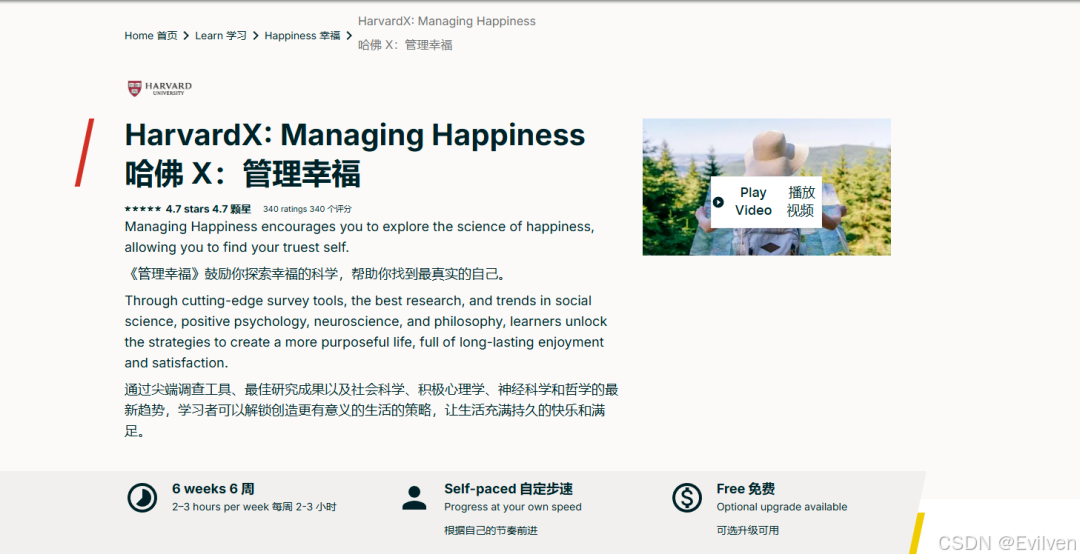Click the 4.7 stars rating text
Image resolution: width=1080 pixels, height=560 pixels.
208,209
